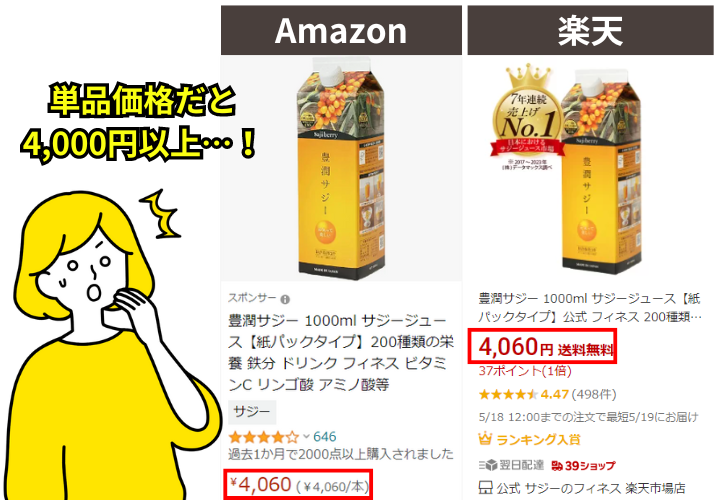
Task: Click the Rakuten 4,060円 price
Action: point(516,347)
